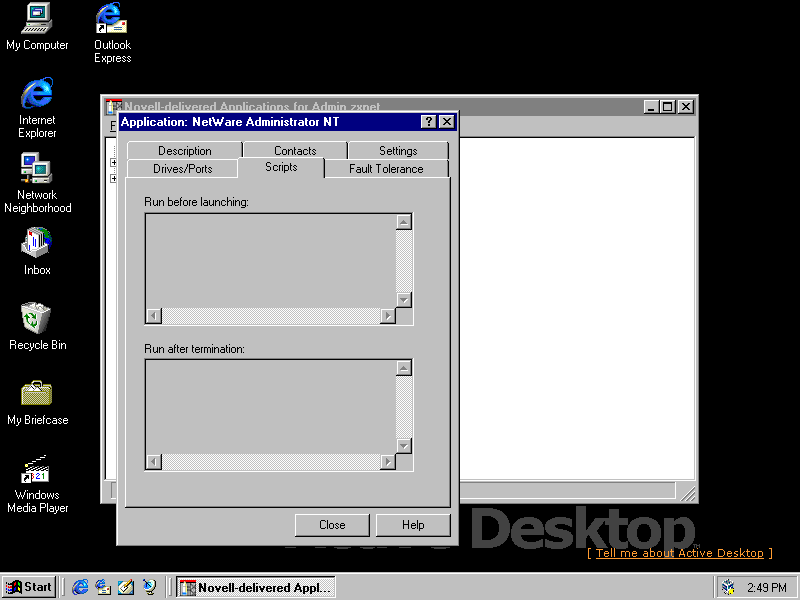Launch Internet Explorer from quick launch bar

click(80, 587)
